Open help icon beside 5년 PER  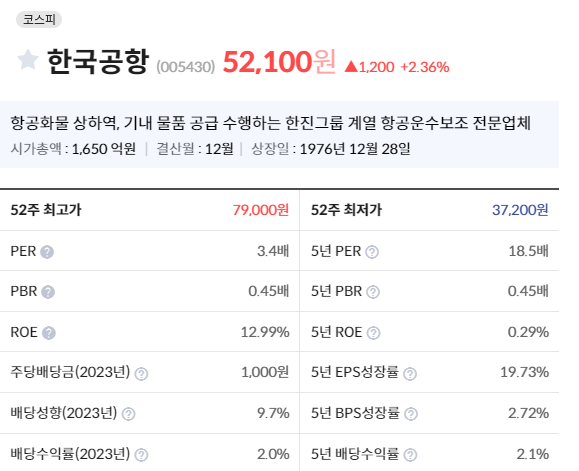pyautogui.click(x=372, y=252)
